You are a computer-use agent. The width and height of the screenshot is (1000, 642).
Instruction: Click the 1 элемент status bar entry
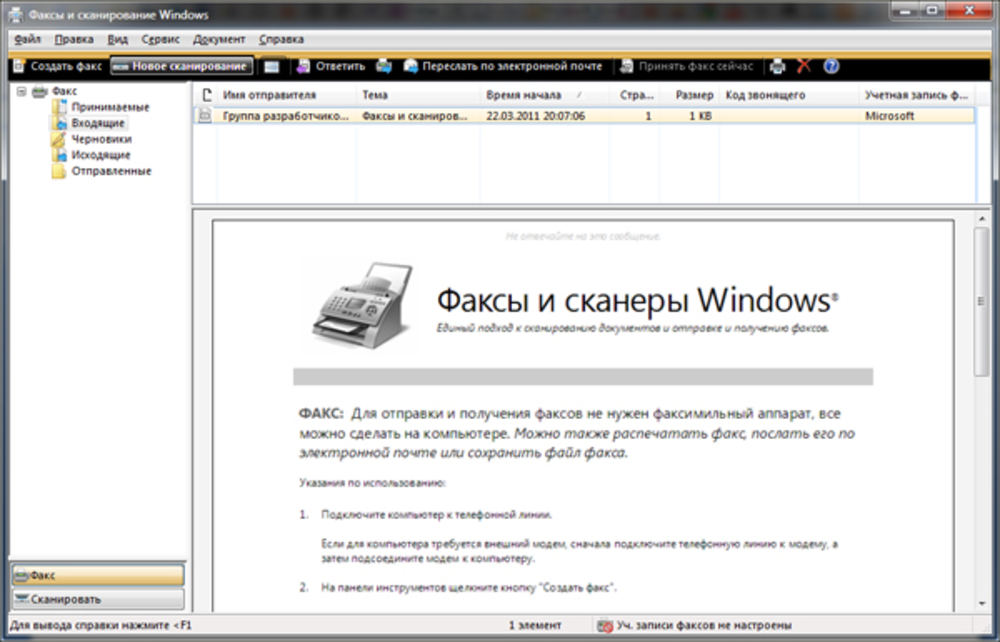(x=534, y=626)
